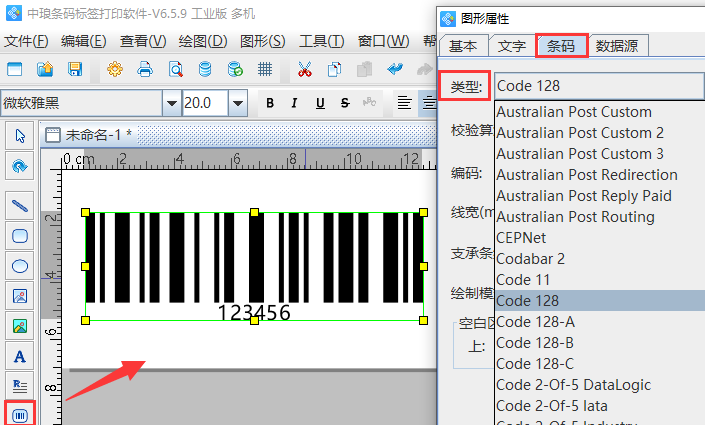Viewport: 705px width, 425px height.
Task: Open the 查看(V) menu
Action: coord(143,41)
